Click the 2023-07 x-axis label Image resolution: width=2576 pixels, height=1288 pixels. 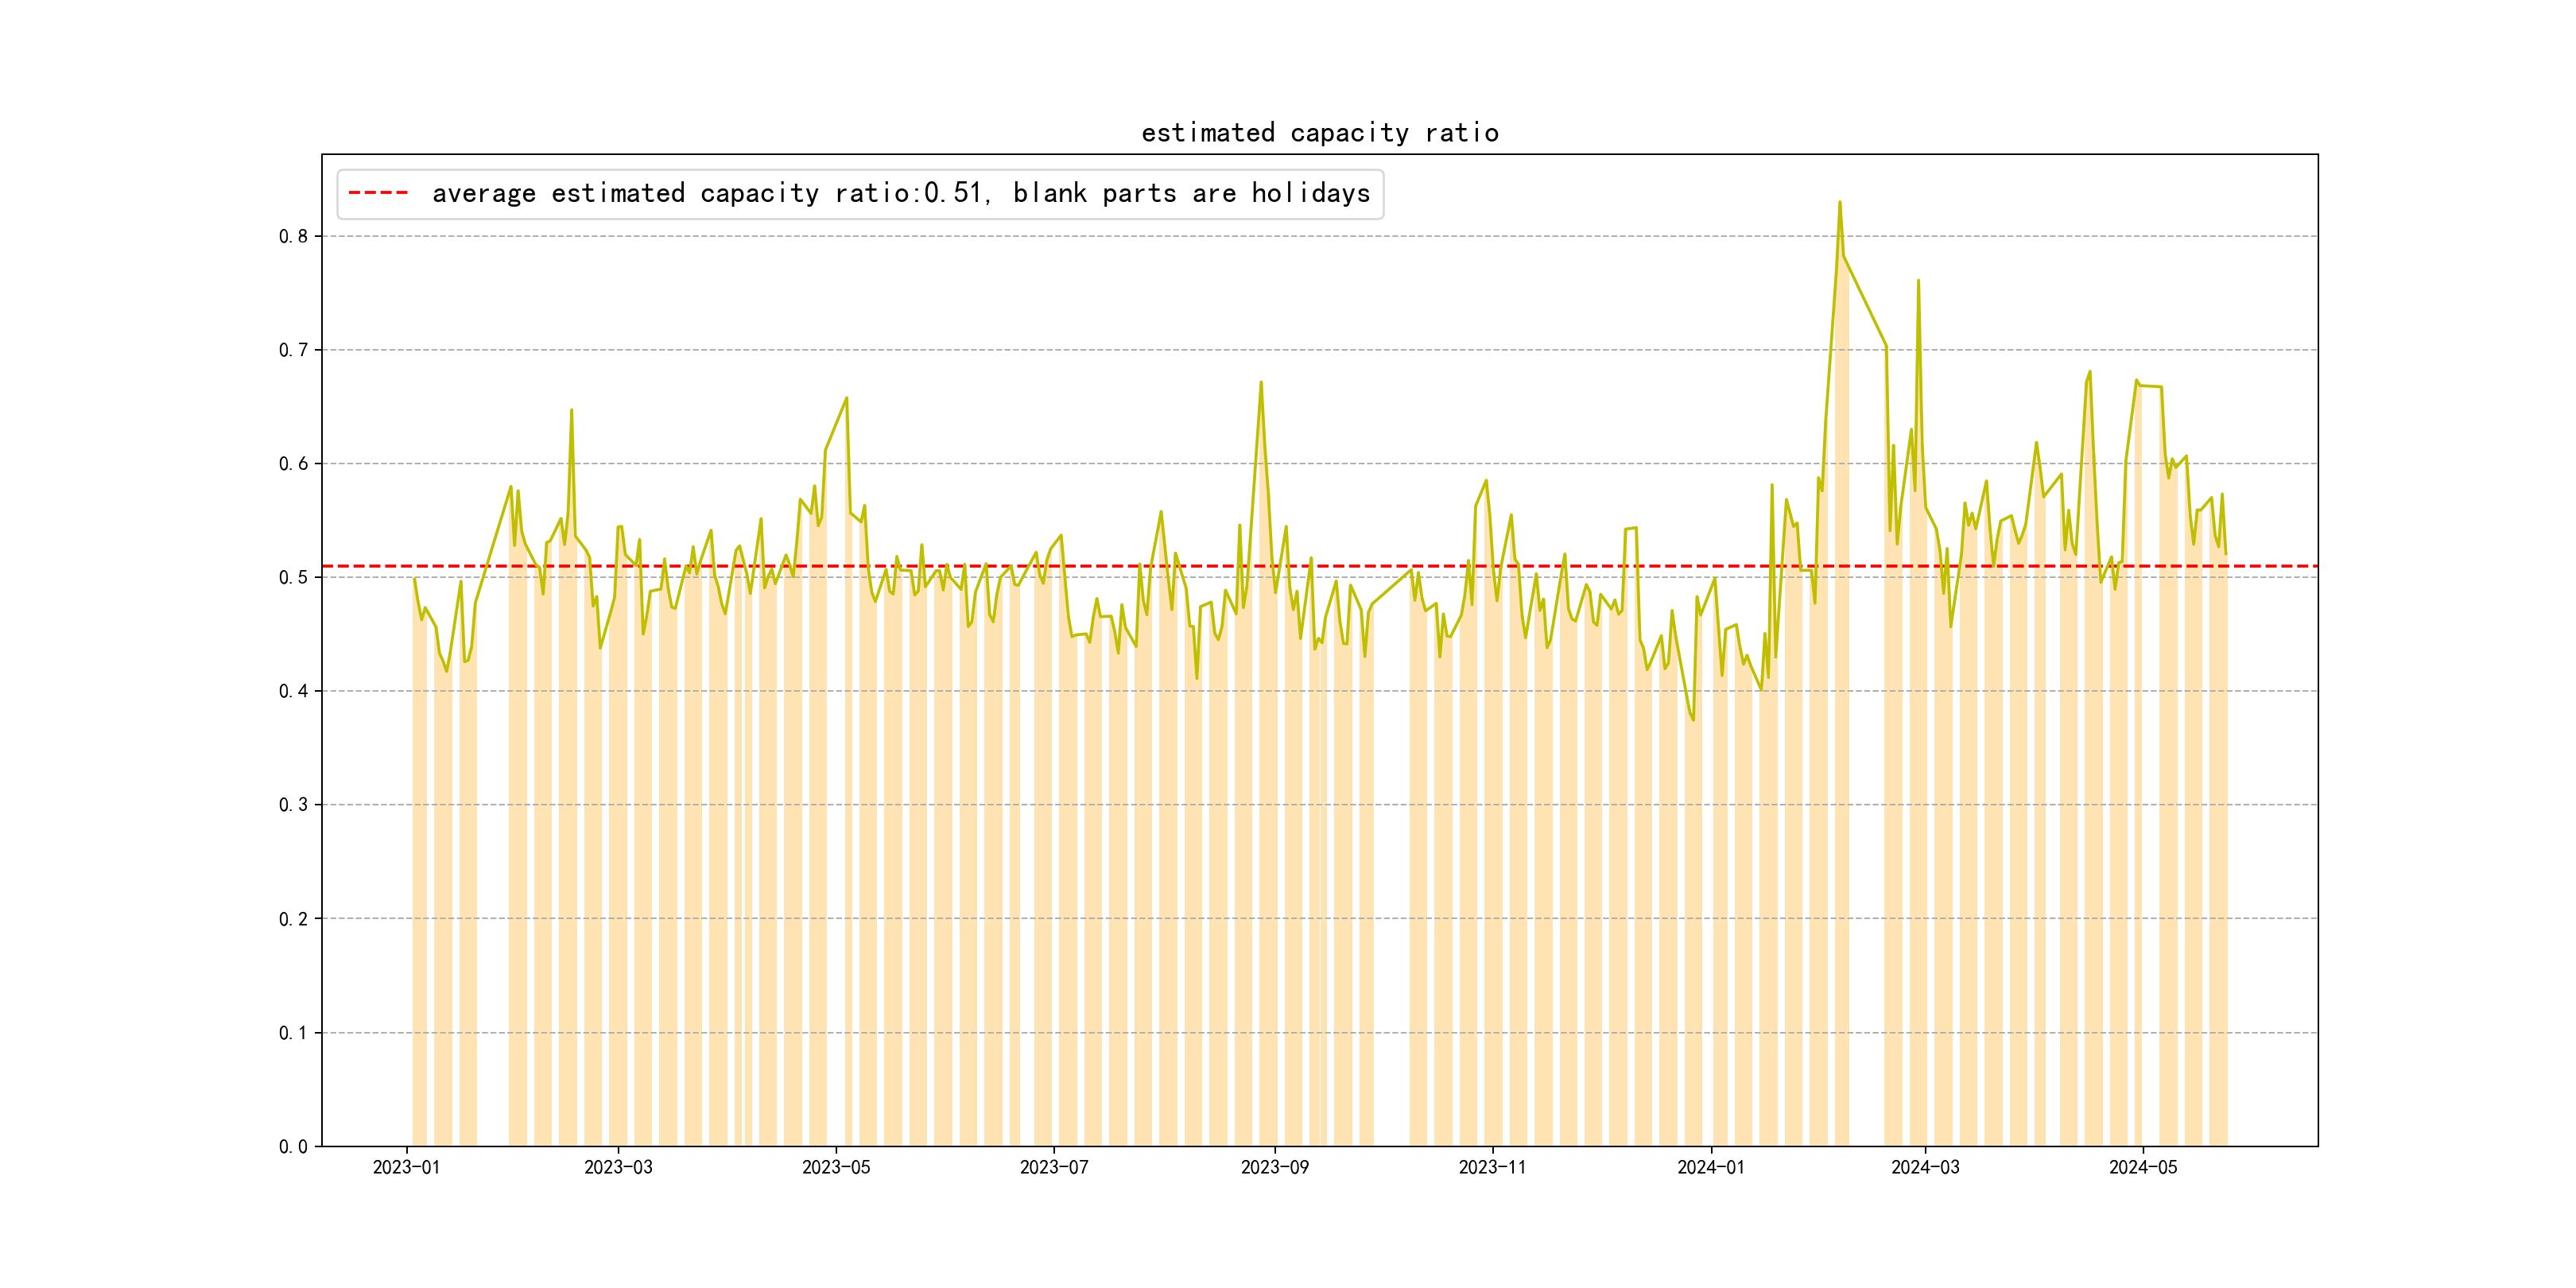pyautogui.click(x=1054, y=1168)
